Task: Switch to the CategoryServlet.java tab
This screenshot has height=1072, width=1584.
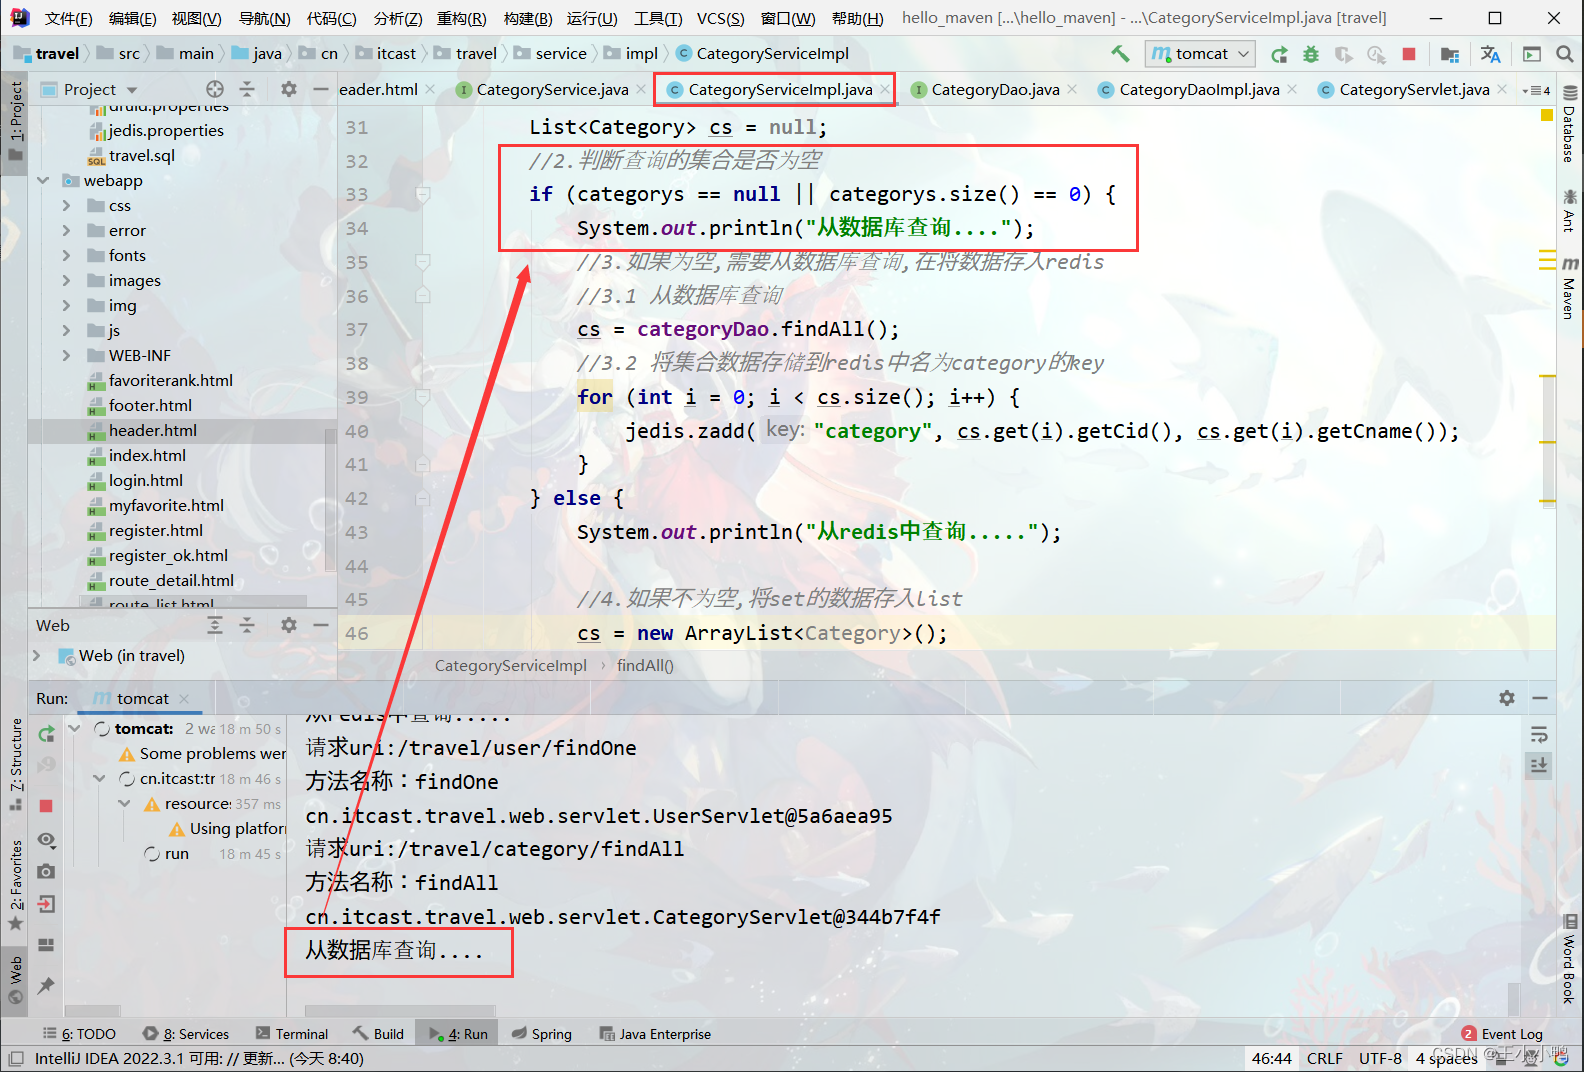Action: coord(1414,90)
